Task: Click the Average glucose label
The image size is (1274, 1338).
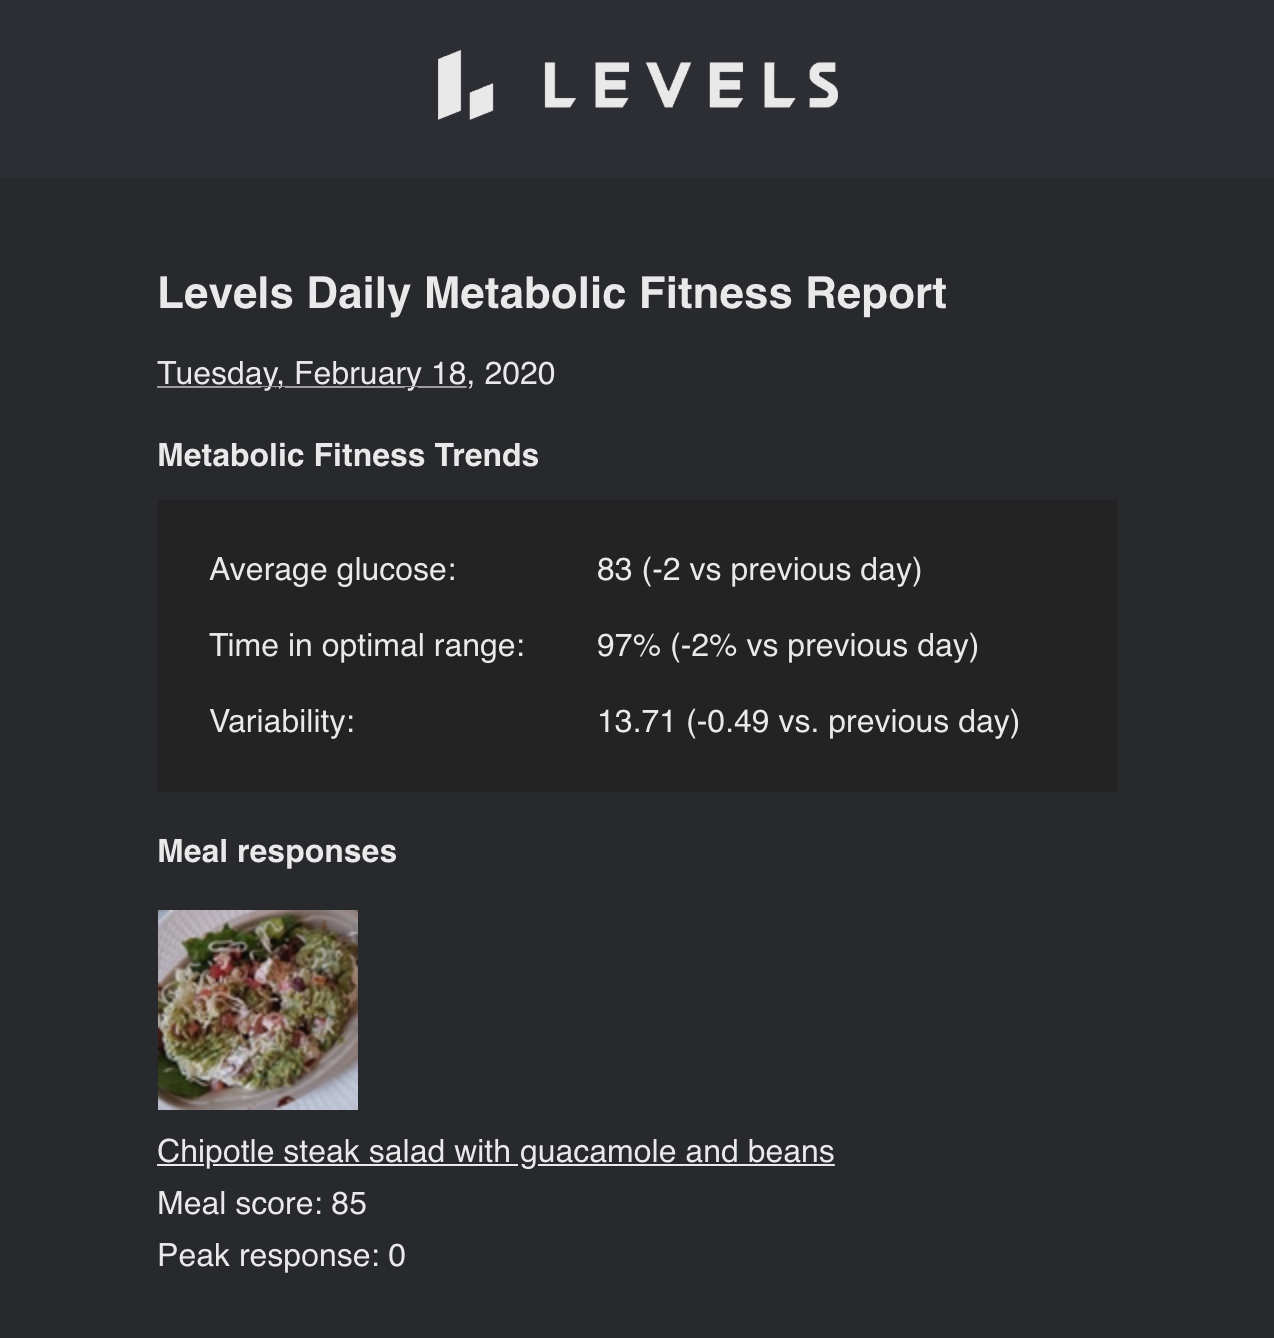Action: click(x=332, y=569)
